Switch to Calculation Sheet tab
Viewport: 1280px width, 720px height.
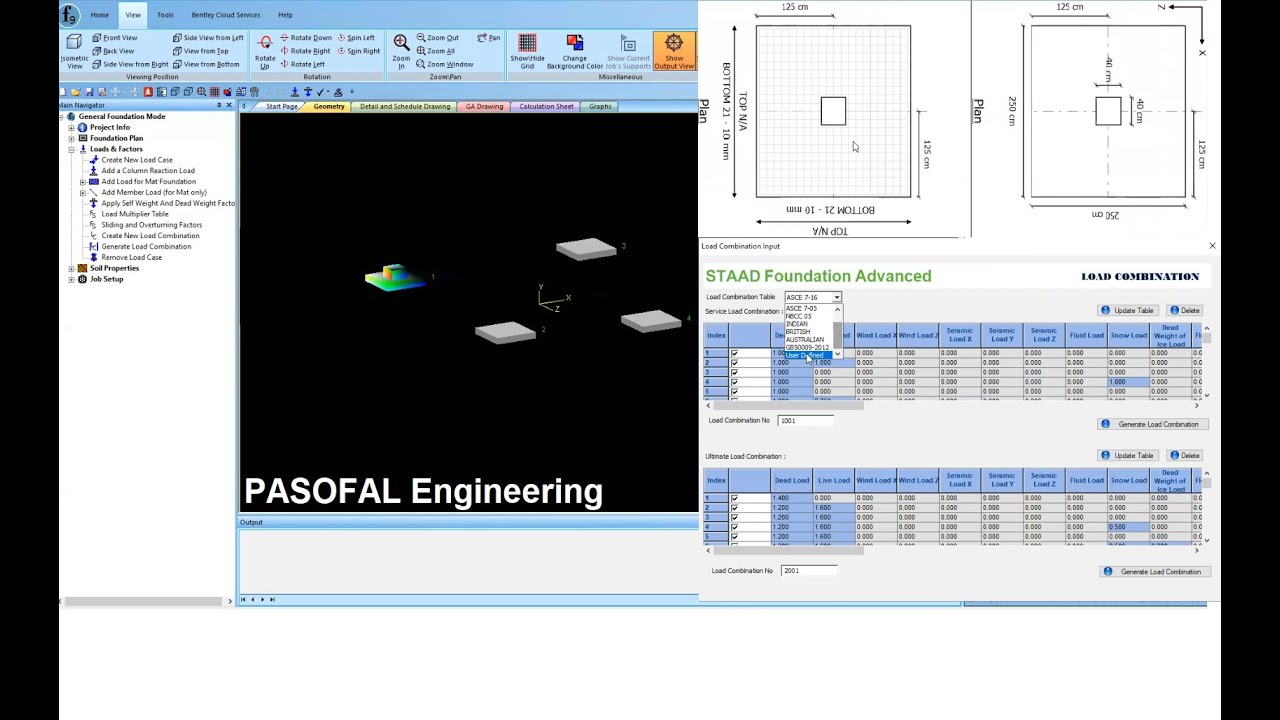[x=546, y=106]
